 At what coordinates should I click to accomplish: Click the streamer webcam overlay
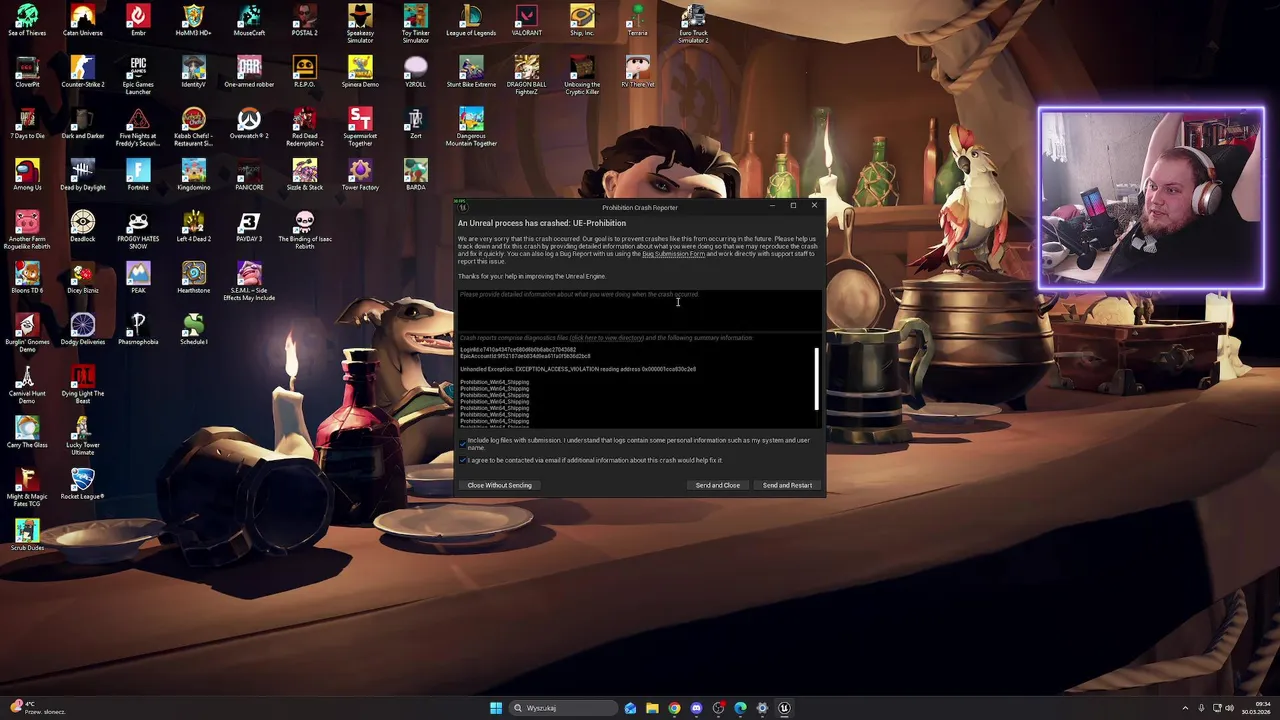[1151, 199]
